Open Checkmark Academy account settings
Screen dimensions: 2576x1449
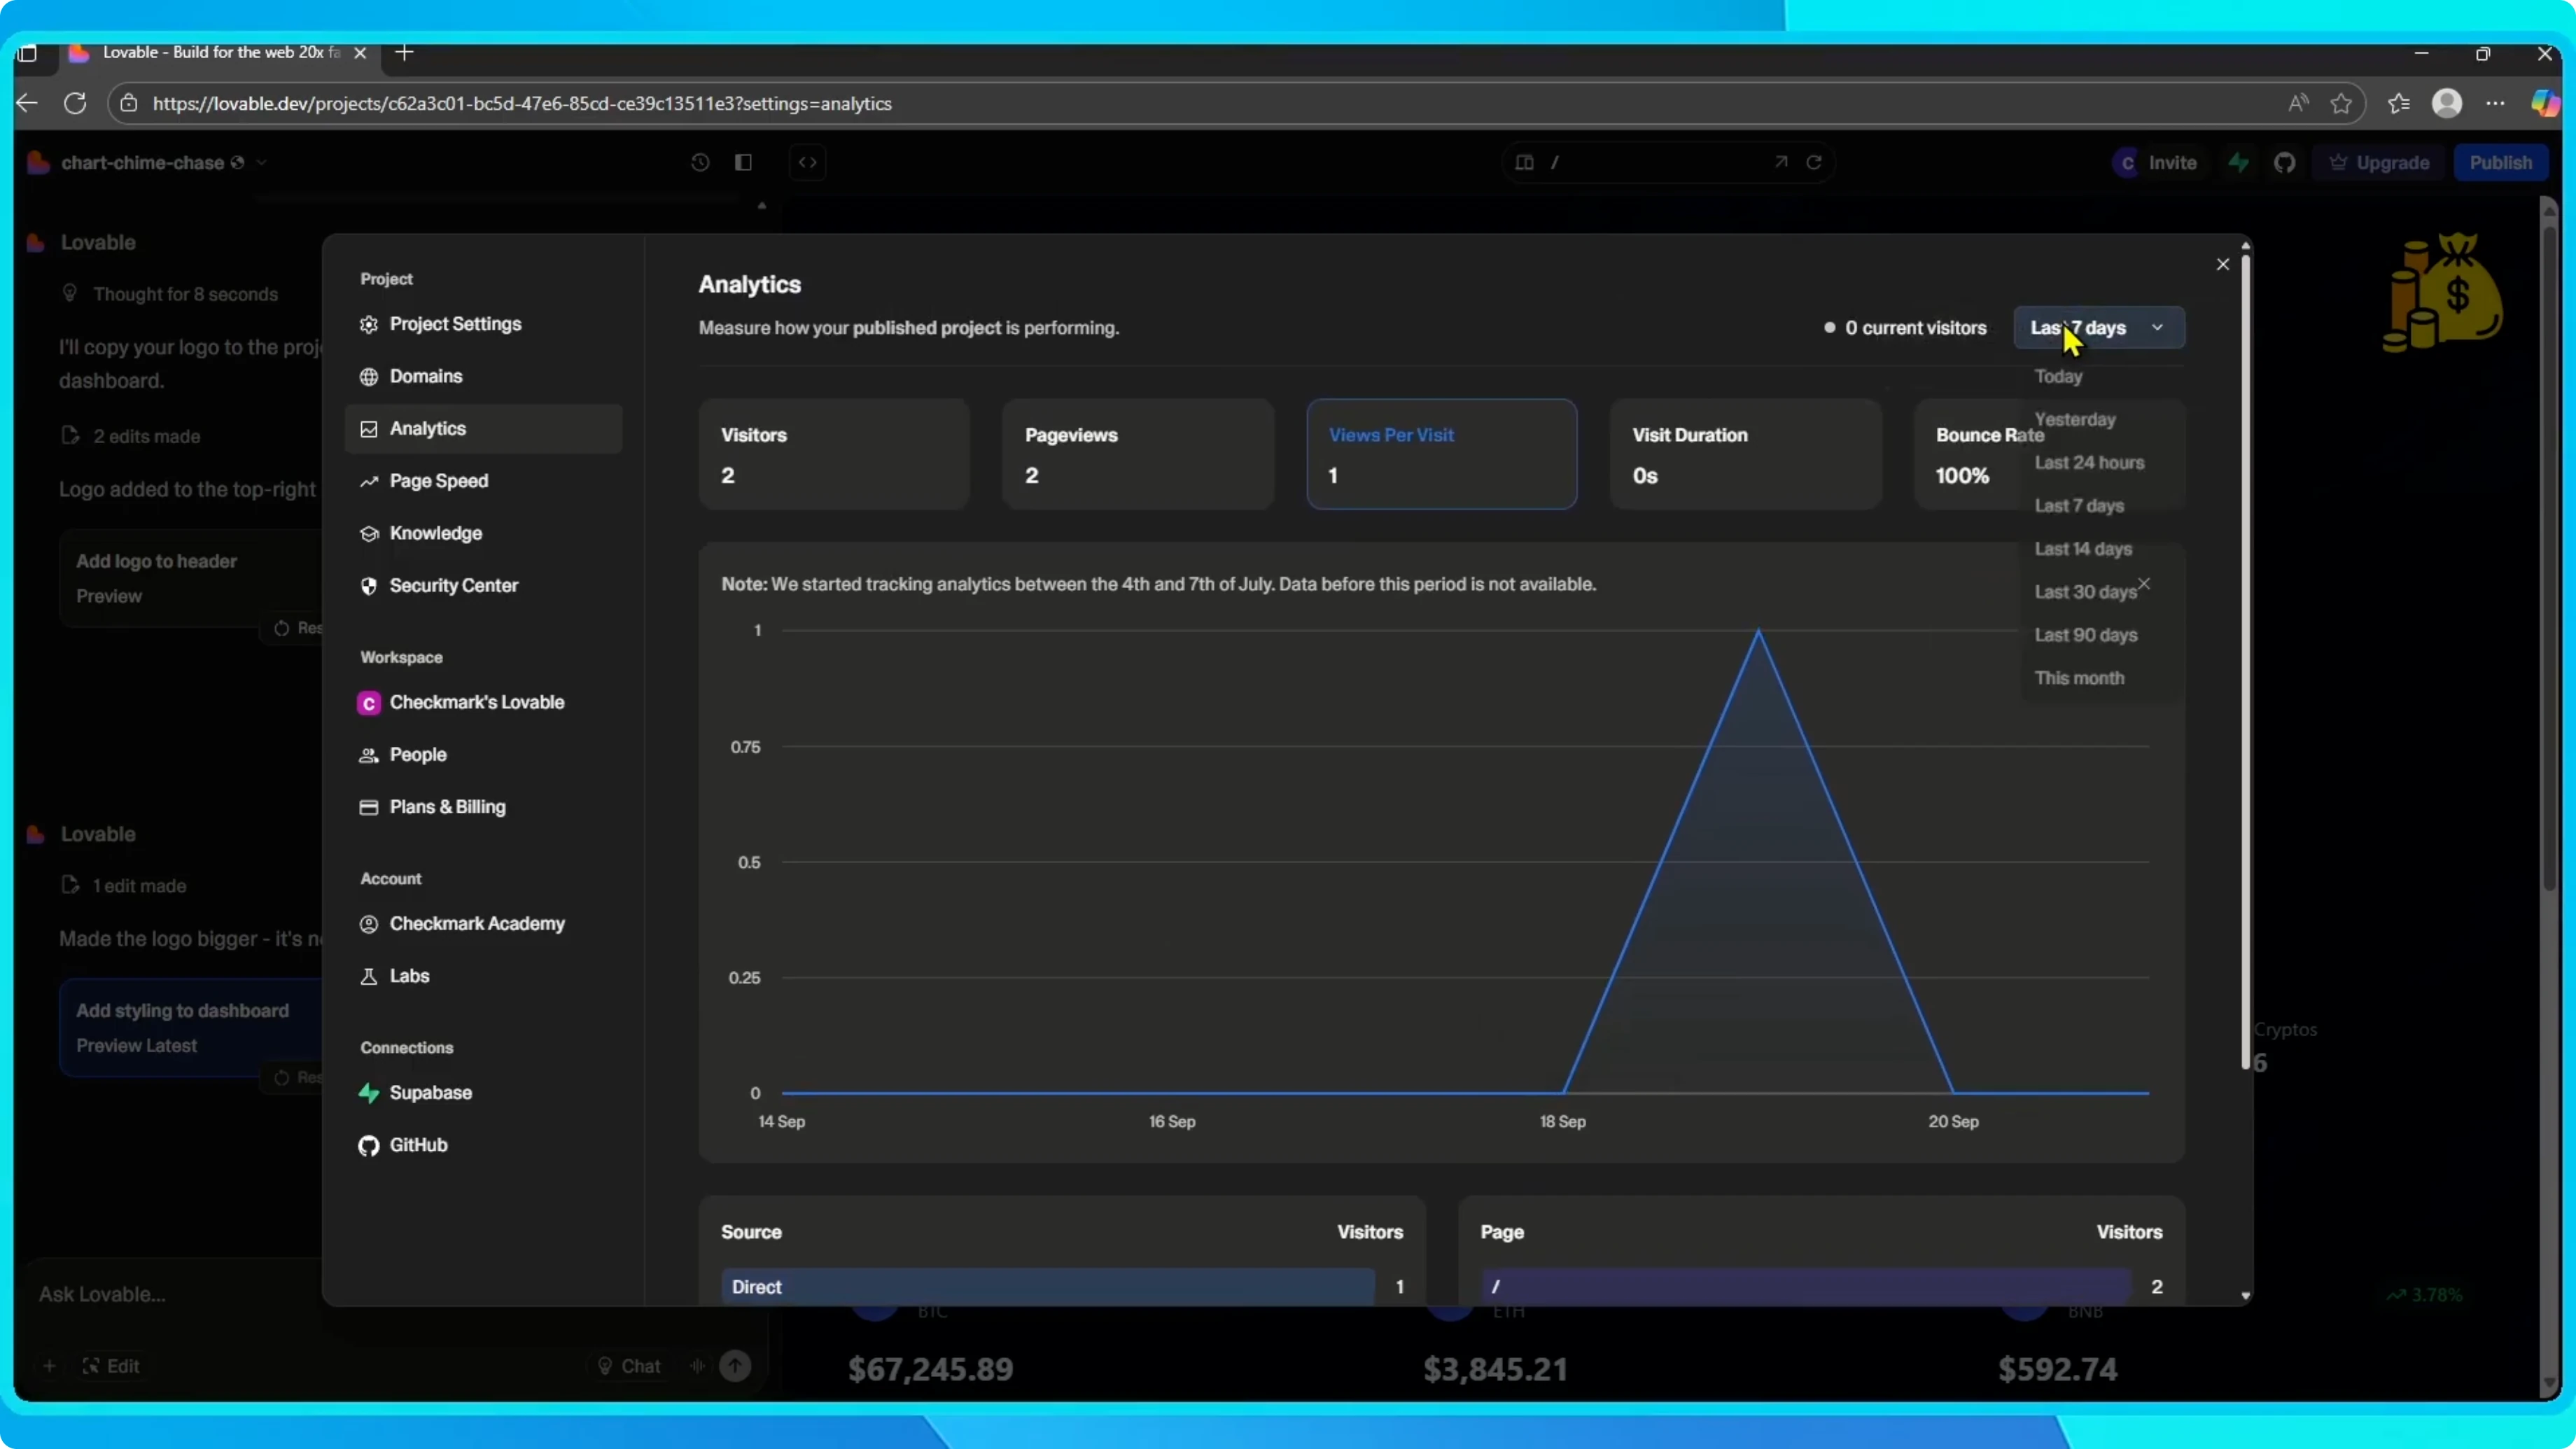coord(483,923)
